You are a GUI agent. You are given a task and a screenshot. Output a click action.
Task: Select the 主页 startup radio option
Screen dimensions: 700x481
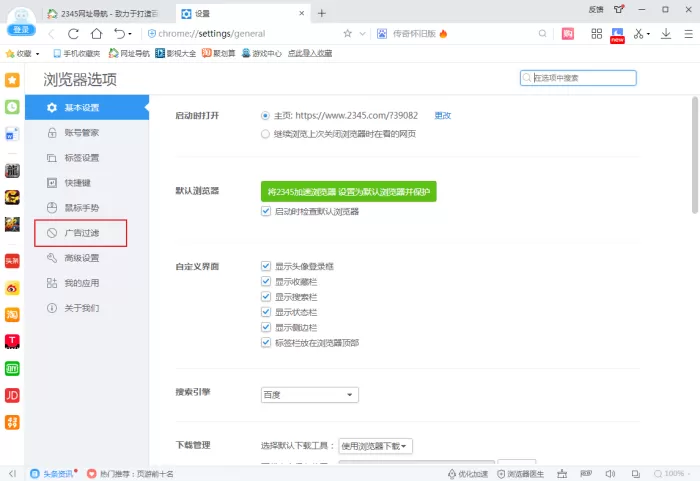(265, 116)
